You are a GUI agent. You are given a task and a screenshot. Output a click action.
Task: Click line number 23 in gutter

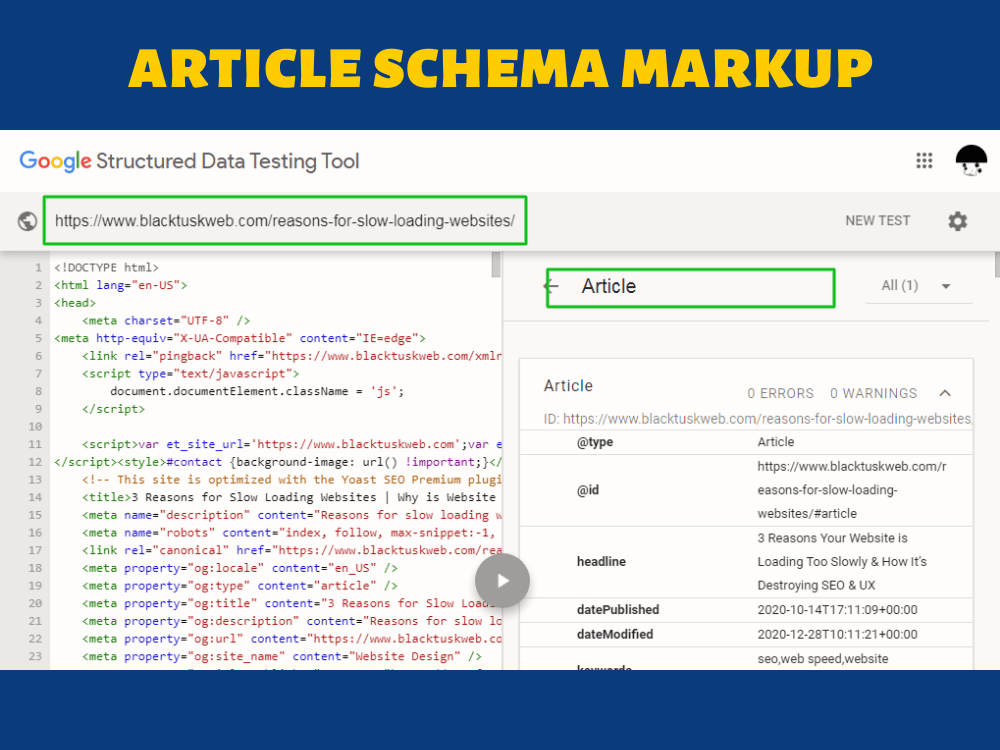(x=35, y=656)
